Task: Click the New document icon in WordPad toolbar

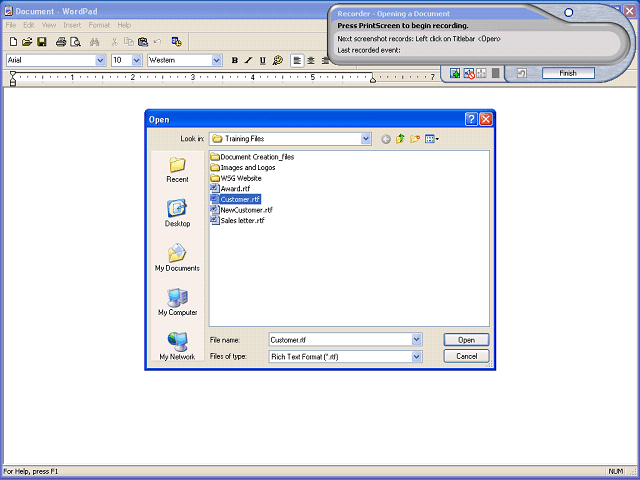Action: click(x=13, y=42)
